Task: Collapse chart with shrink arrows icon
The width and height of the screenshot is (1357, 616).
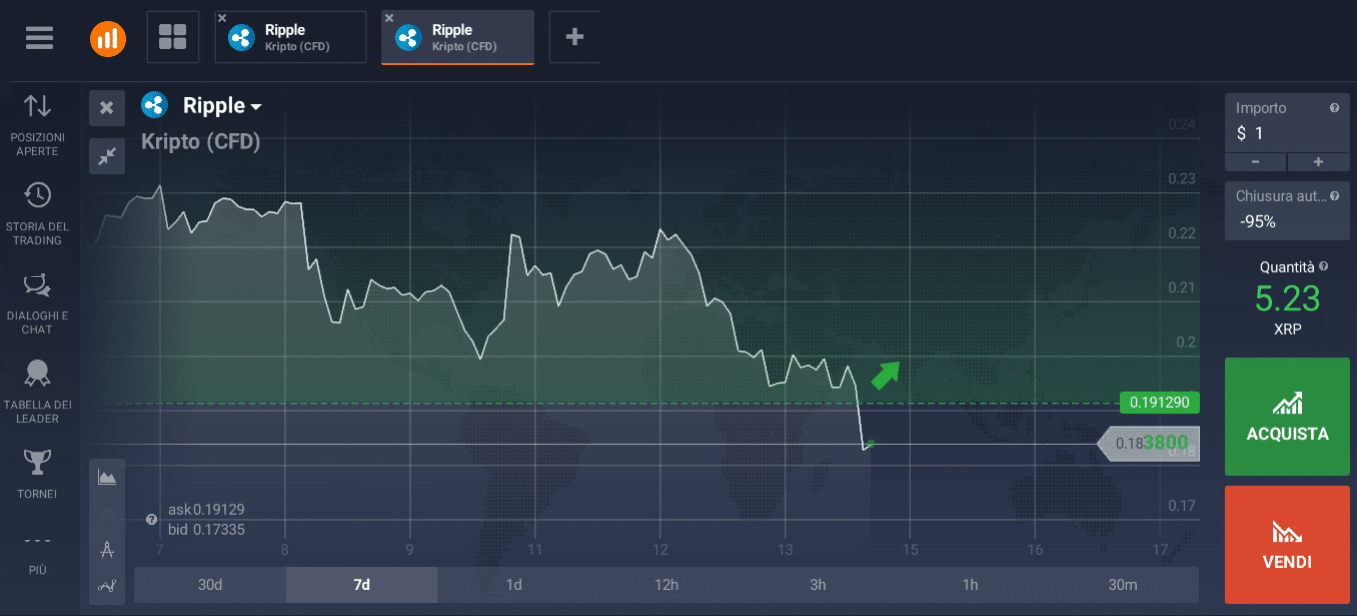Action: tap(107, 156)
